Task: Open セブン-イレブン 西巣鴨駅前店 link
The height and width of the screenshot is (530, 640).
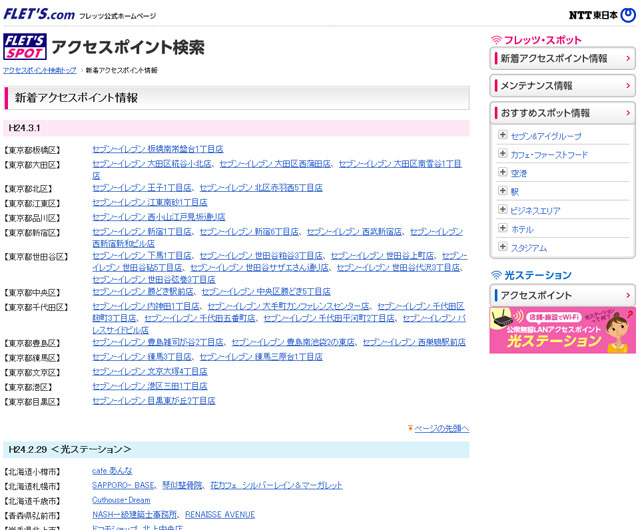Action: 414,342
